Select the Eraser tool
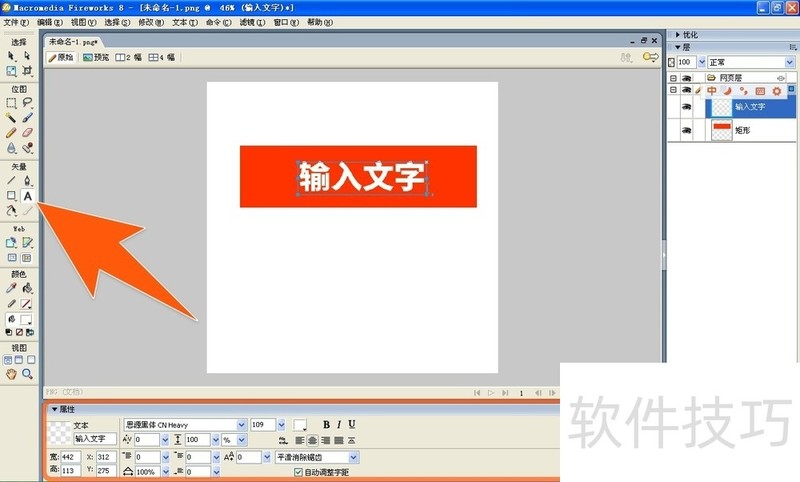800x482 pixels. tap(27, 133)
